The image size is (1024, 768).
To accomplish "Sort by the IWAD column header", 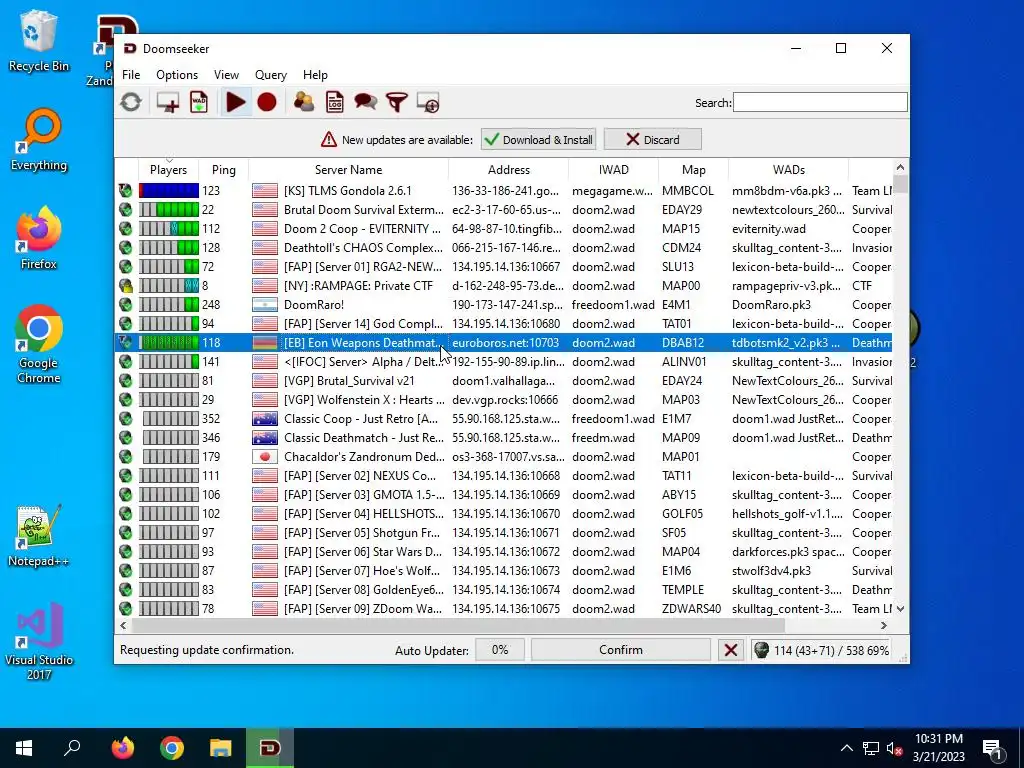I will point(614,170).
